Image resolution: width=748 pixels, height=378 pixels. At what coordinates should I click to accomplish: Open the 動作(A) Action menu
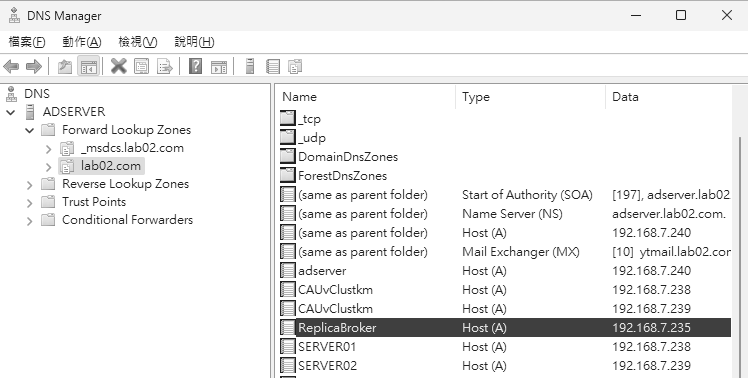[82, 42]
